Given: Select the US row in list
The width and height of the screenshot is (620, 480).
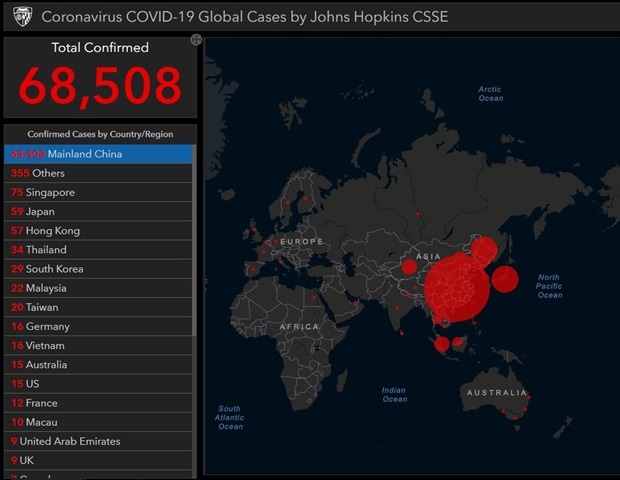Looking at the screenshot, I should [98, 384].
